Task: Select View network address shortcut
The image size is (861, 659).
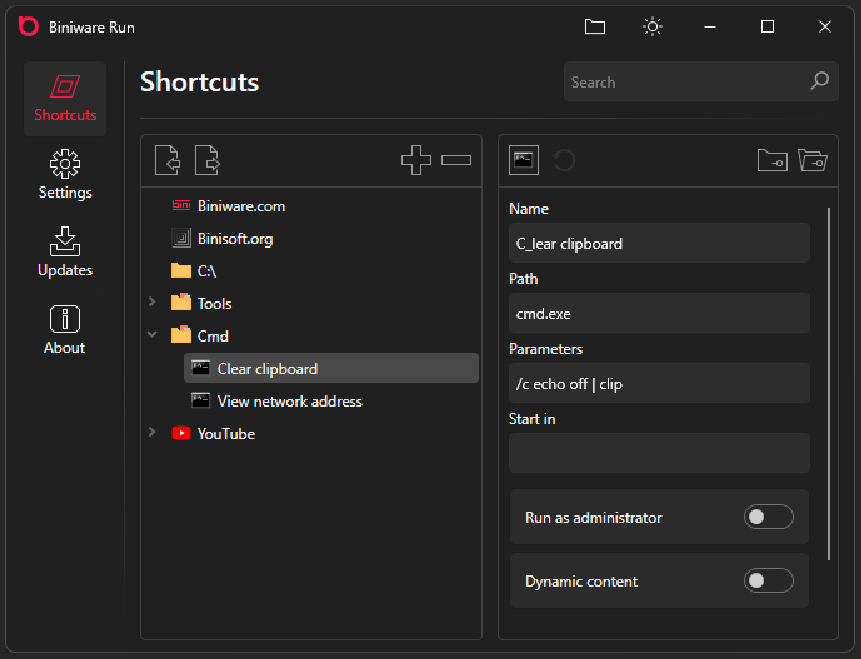Action: click(289, 401)
